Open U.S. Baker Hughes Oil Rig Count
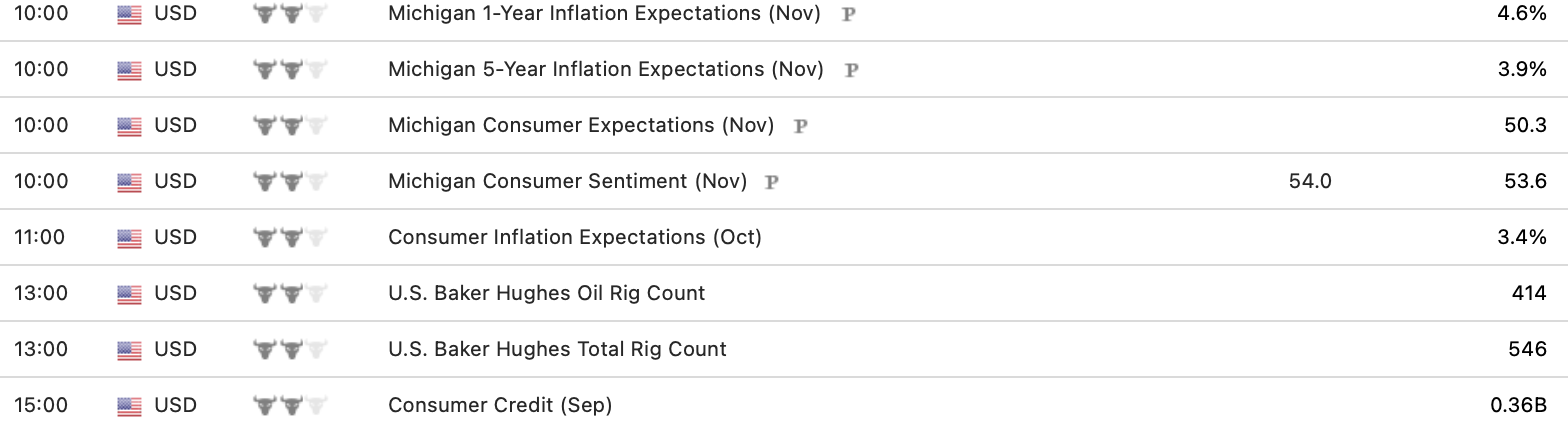The image size is (1568, 438). [x=546, y=294]
